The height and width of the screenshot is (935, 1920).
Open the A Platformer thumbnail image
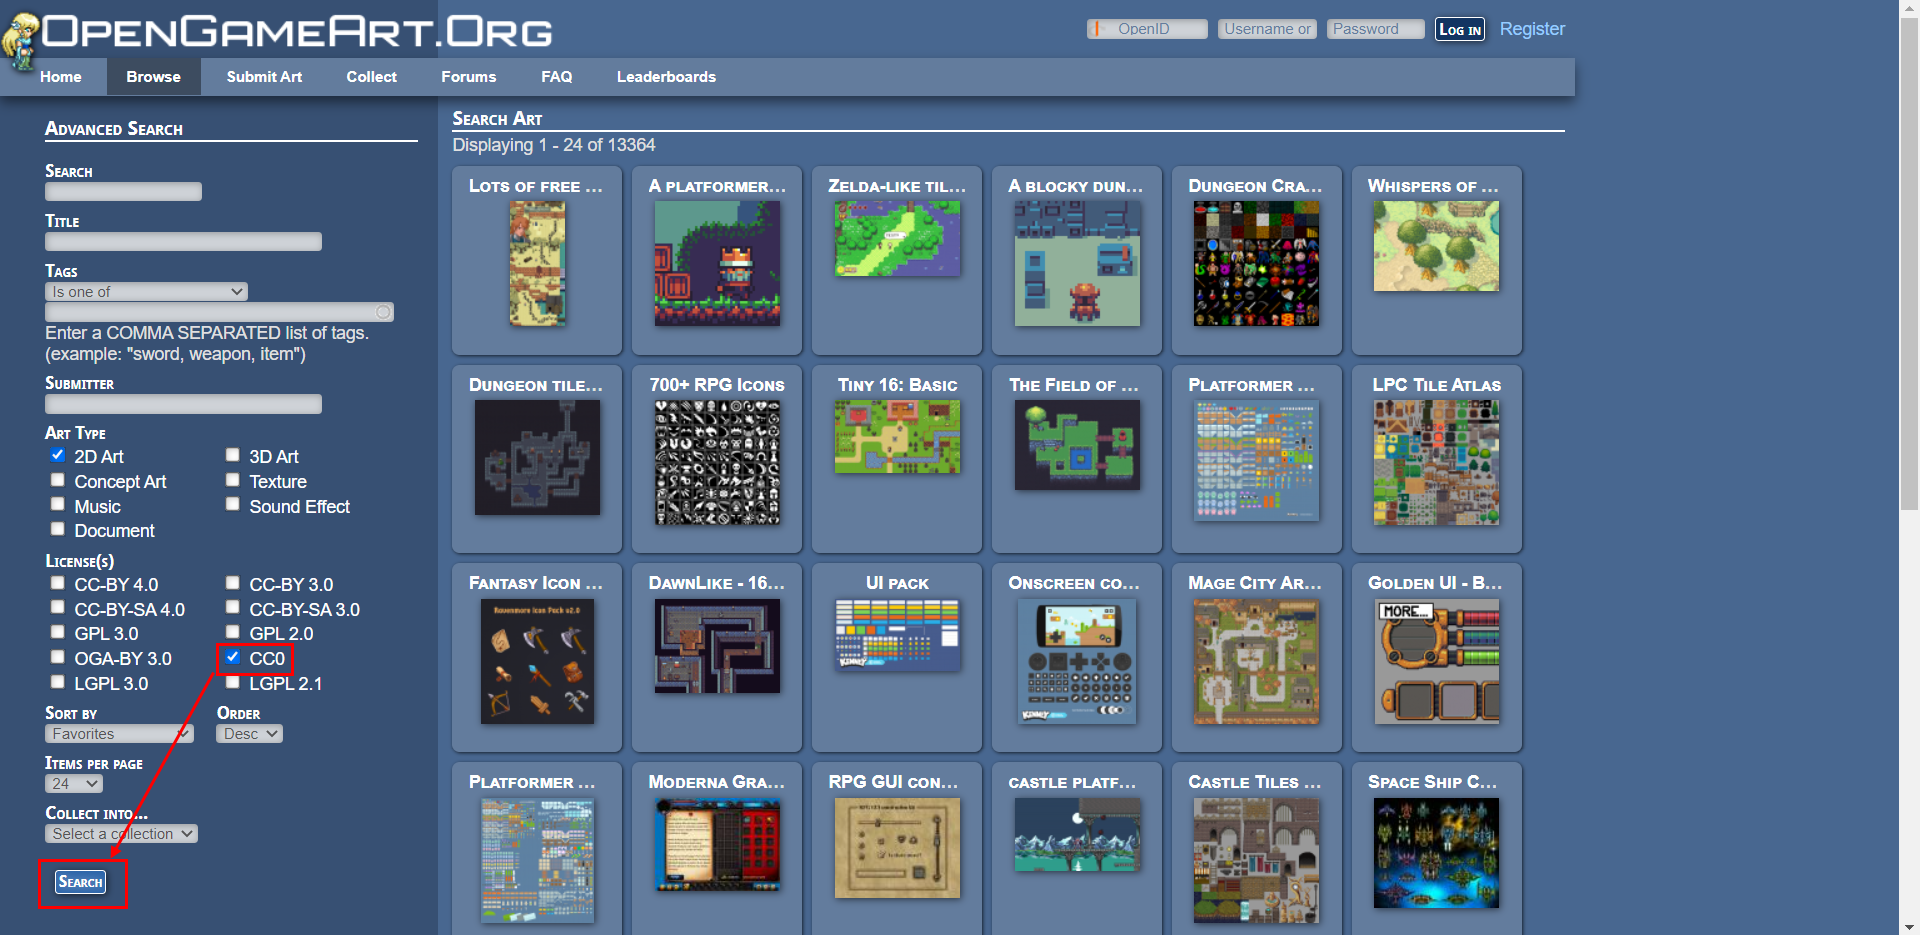(717, 263)
